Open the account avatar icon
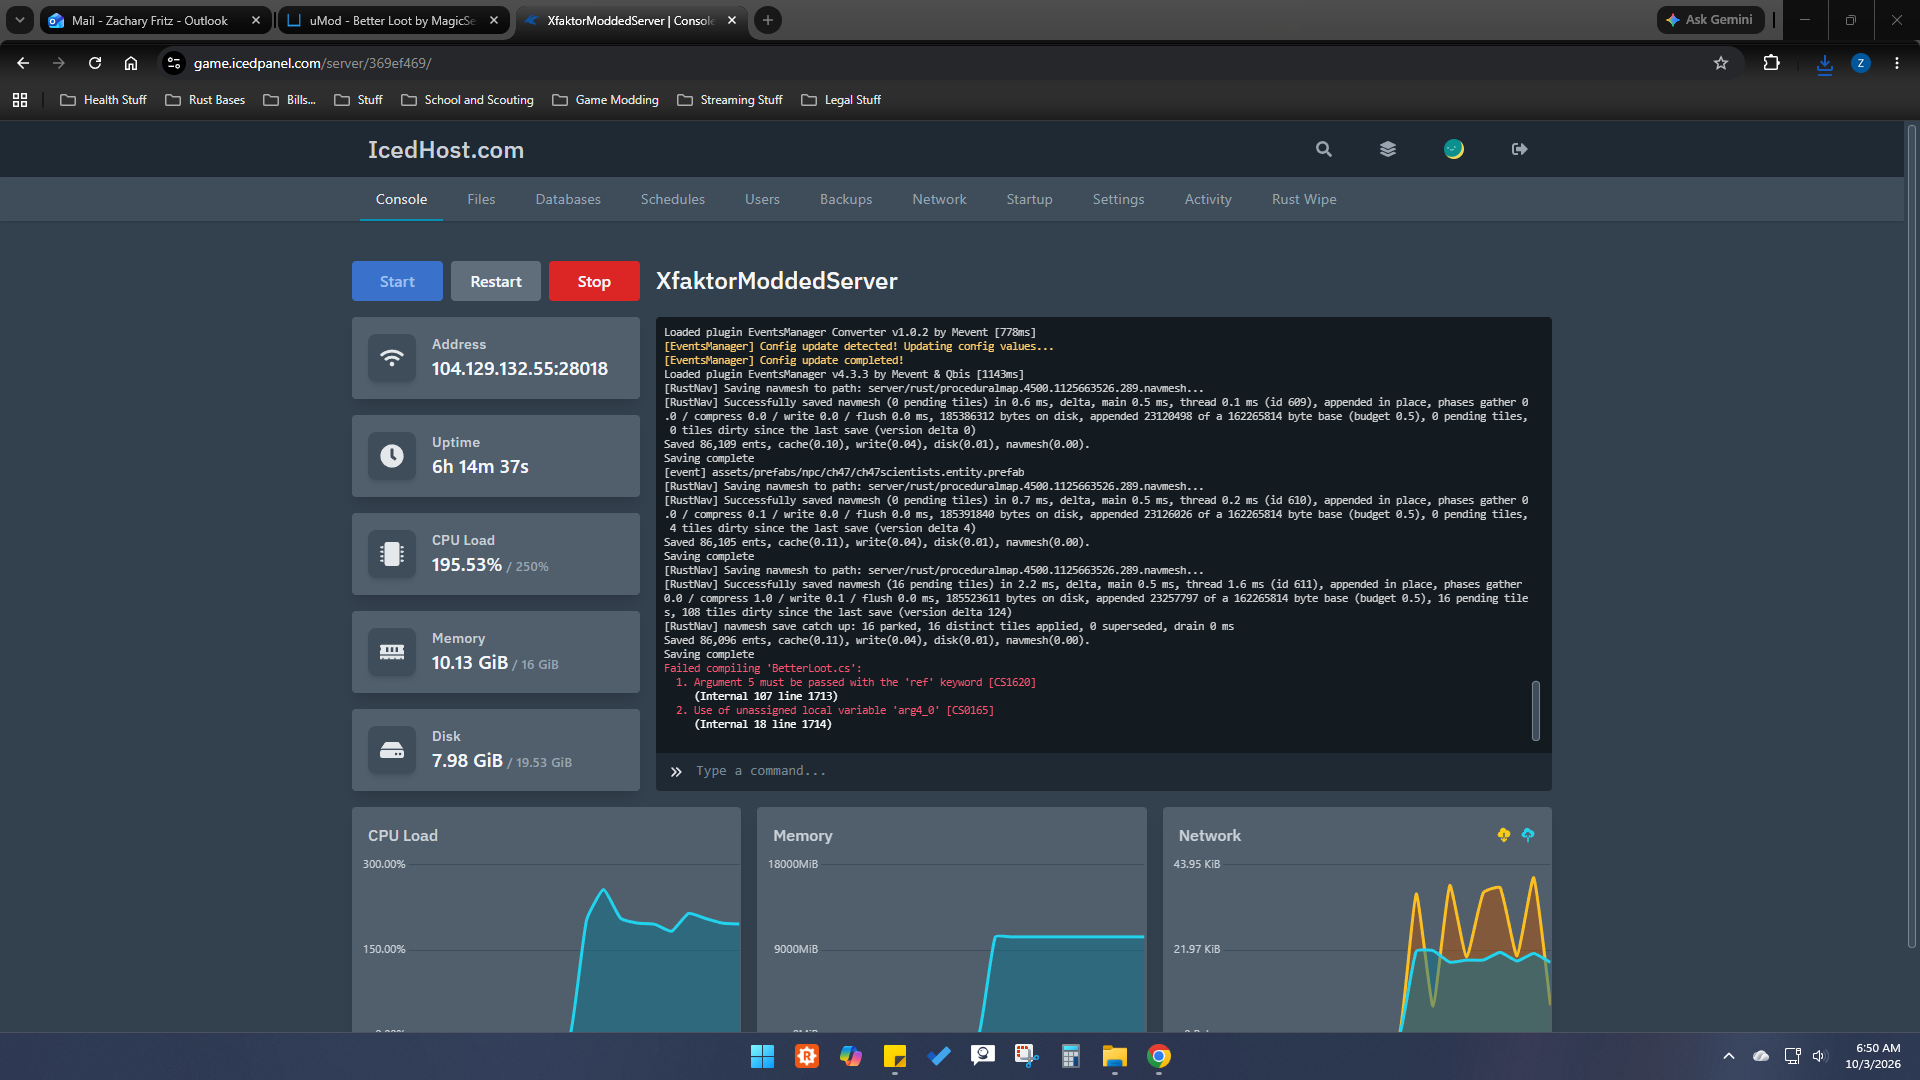Screen dimensions: 1920x1080 point(1454,149)
